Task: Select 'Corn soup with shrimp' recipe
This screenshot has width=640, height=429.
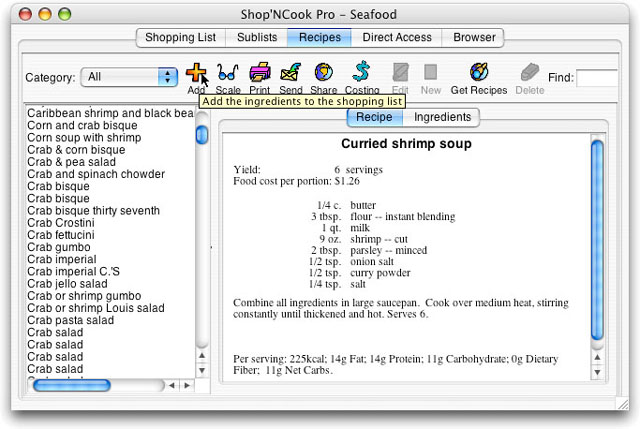Action: pos(84,138)
